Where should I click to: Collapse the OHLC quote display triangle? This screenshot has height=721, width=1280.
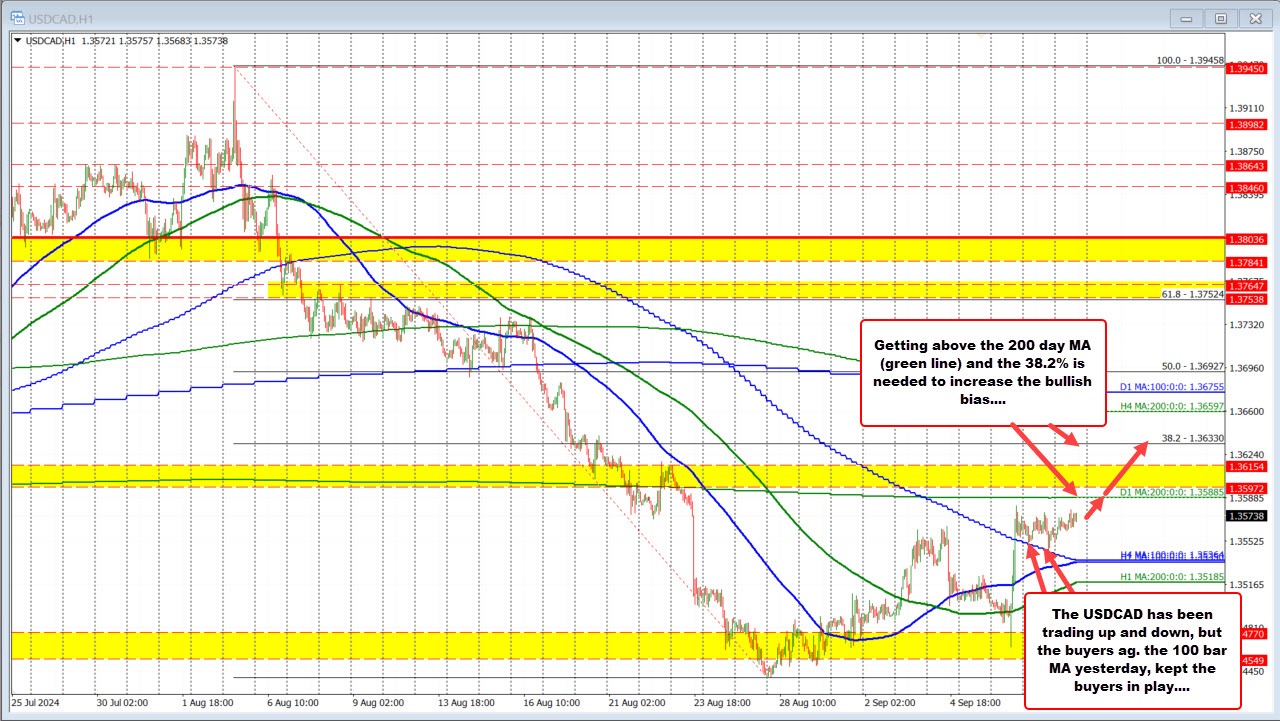18,41
